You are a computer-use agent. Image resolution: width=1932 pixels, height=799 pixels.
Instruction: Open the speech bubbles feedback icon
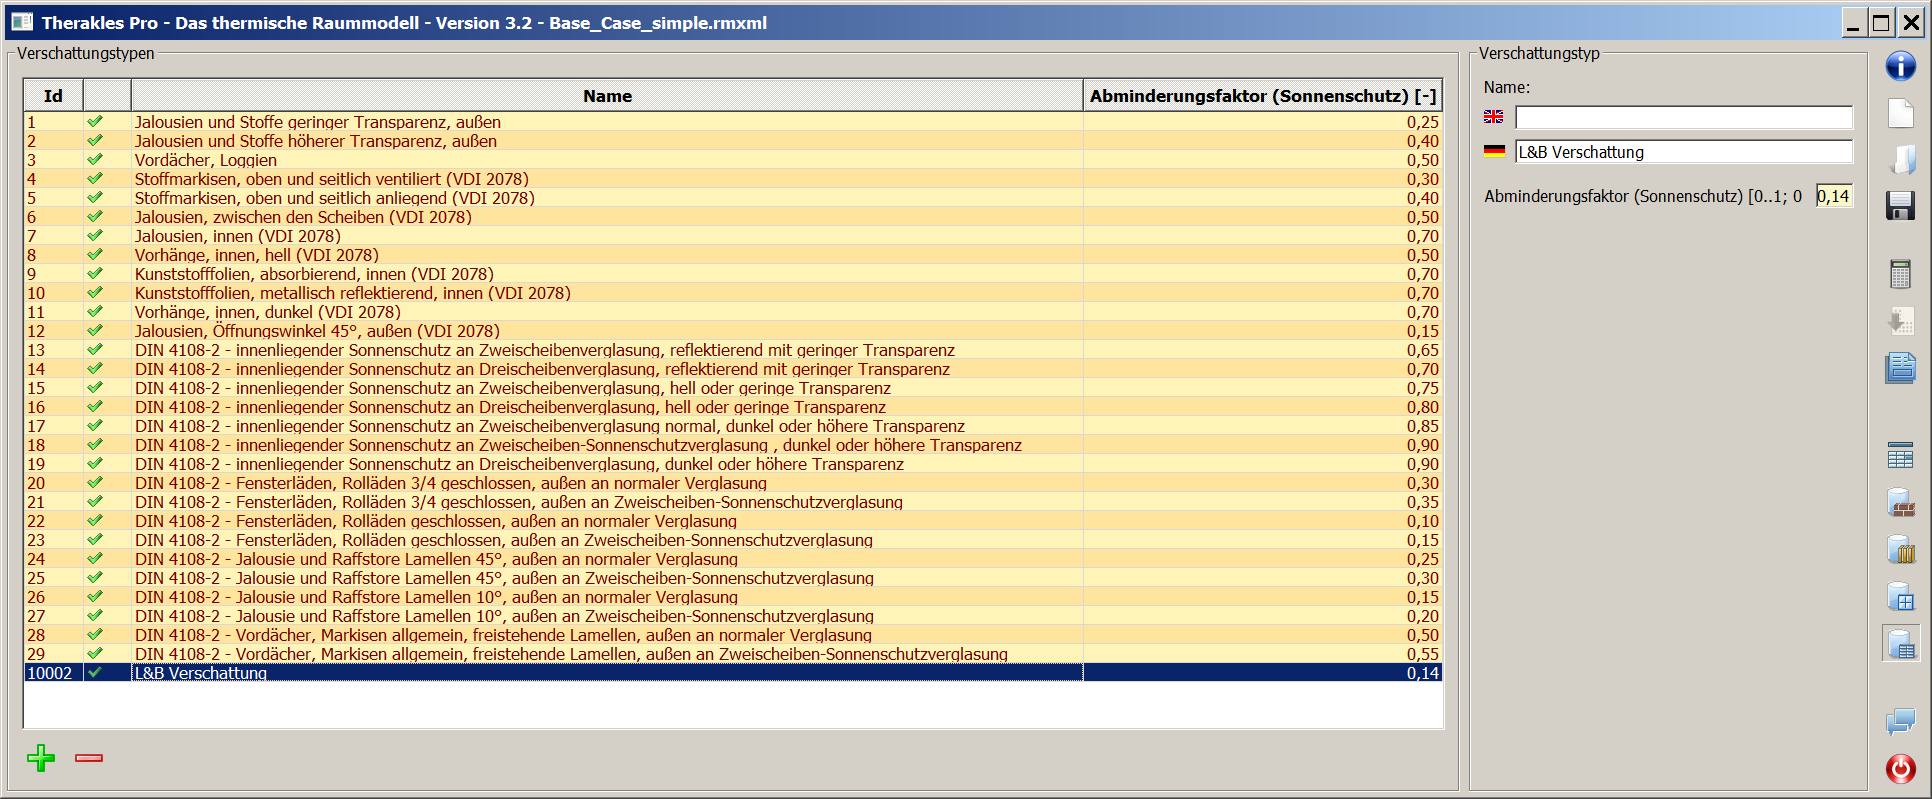1900,721
